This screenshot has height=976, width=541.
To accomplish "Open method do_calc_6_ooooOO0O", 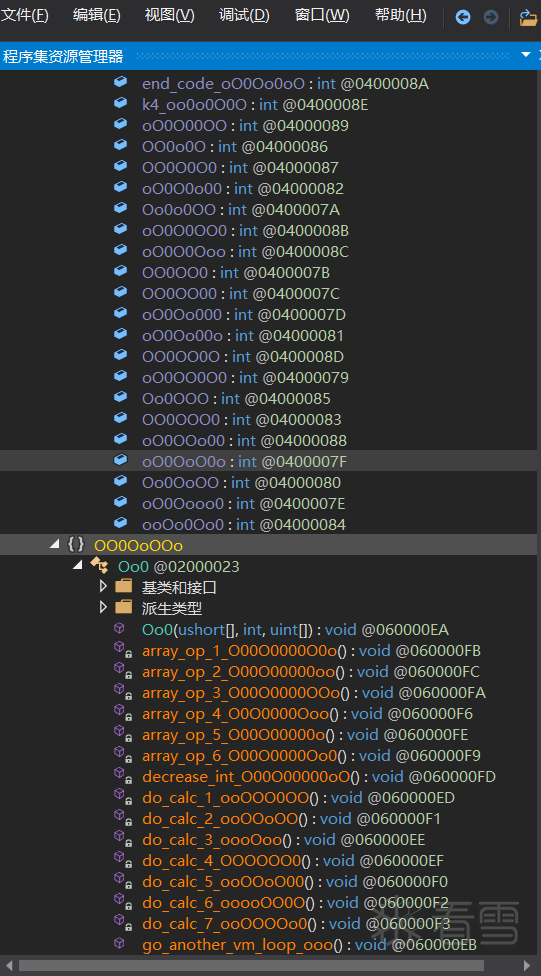I will (295, 903).
